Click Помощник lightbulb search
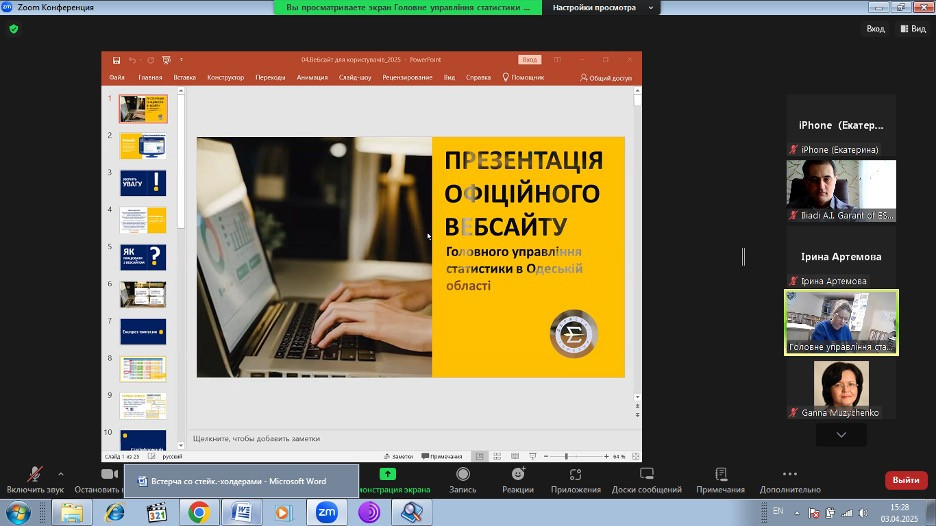Screen dimensions: 936x526 [523, 78]
